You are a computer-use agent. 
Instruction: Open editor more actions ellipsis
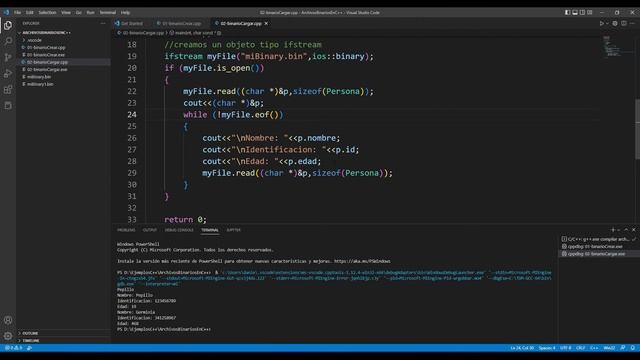[x=633, y=24]
